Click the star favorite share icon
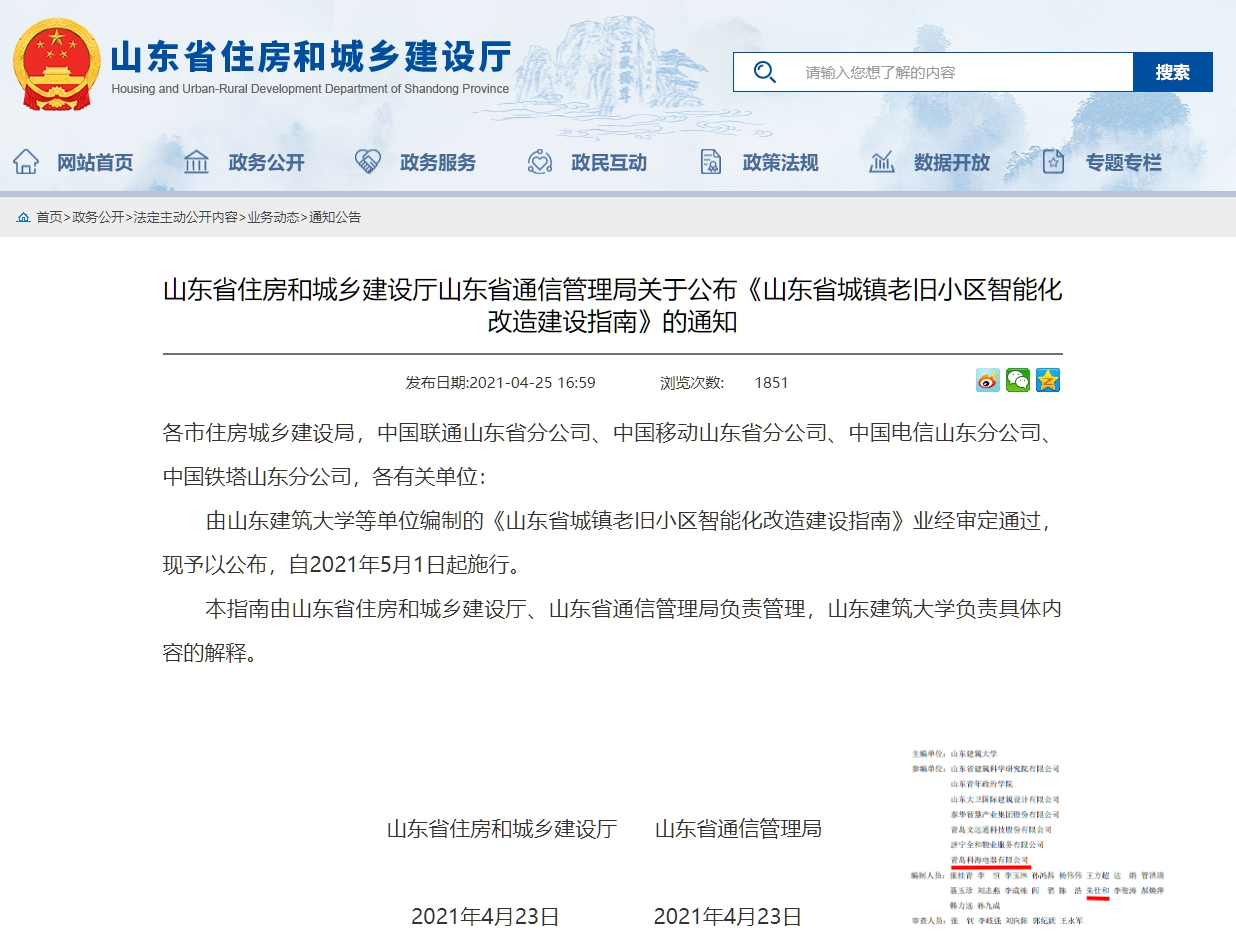 (1048, 381)
